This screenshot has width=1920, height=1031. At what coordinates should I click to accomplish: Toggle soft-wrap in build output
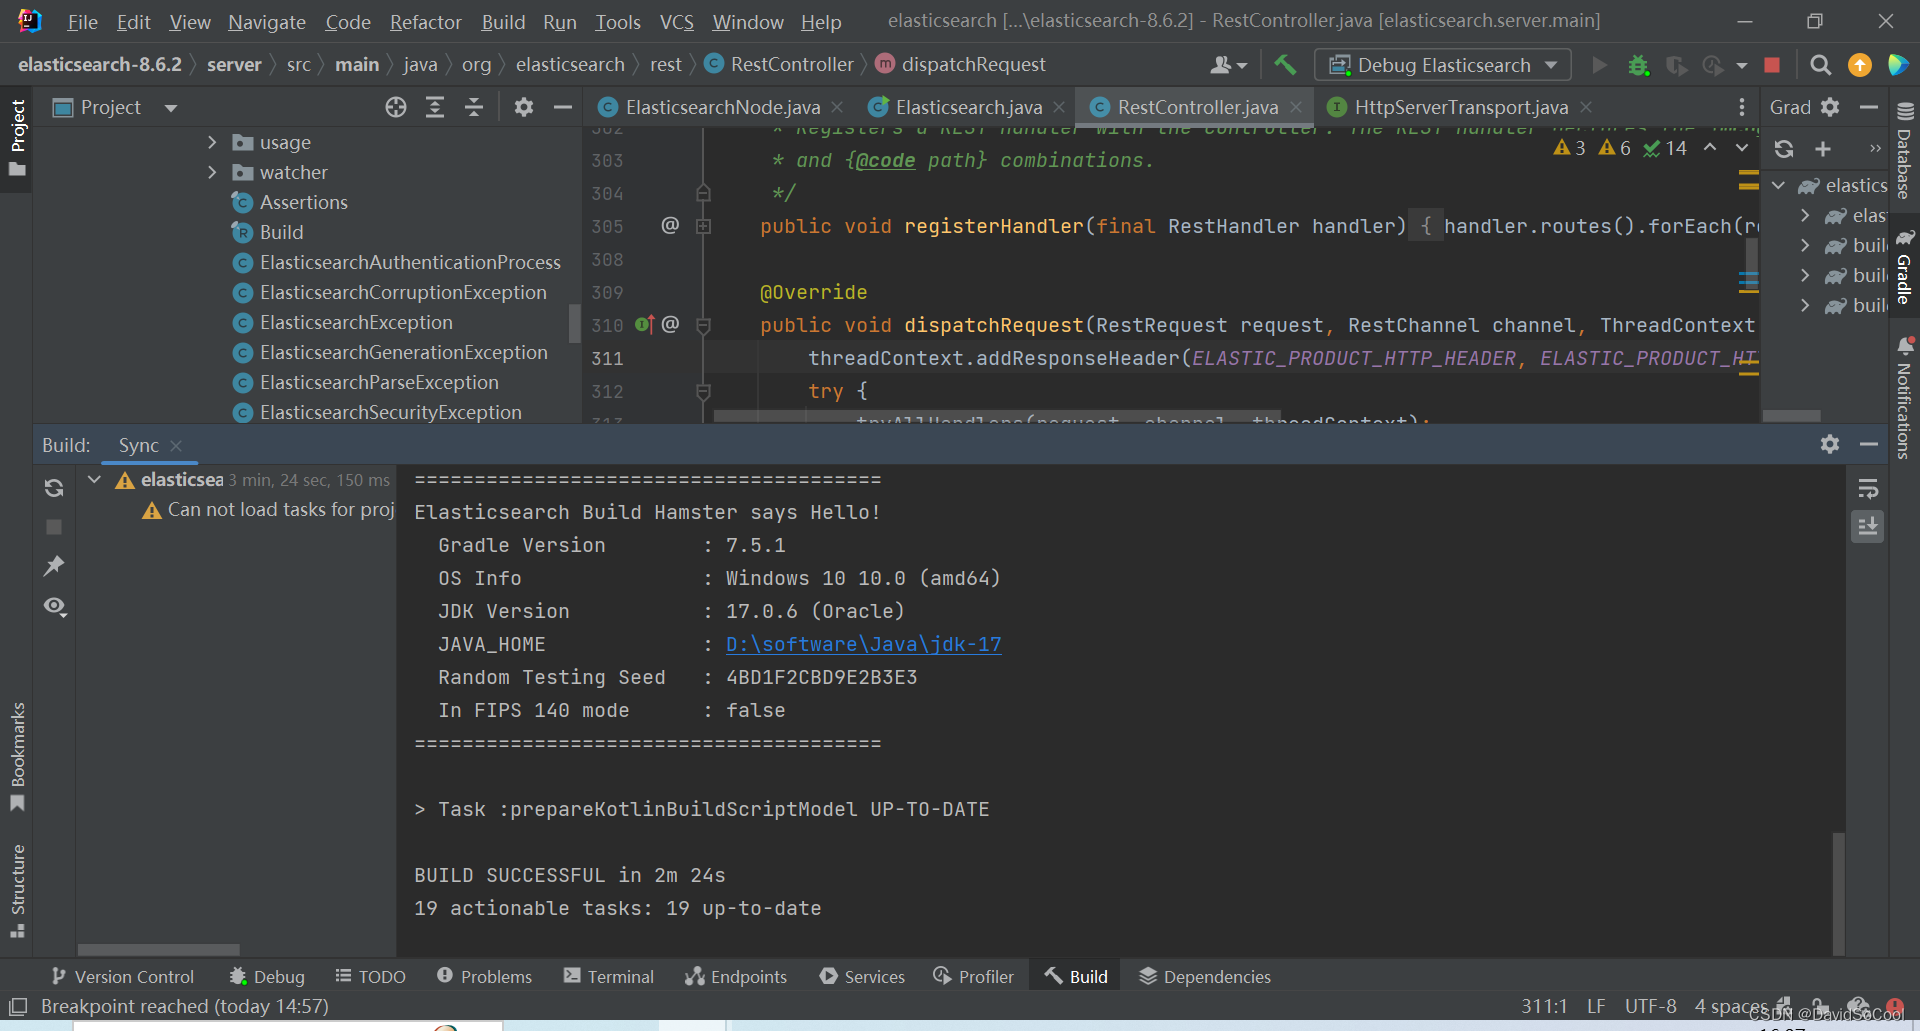click(x=1868, y=489)
